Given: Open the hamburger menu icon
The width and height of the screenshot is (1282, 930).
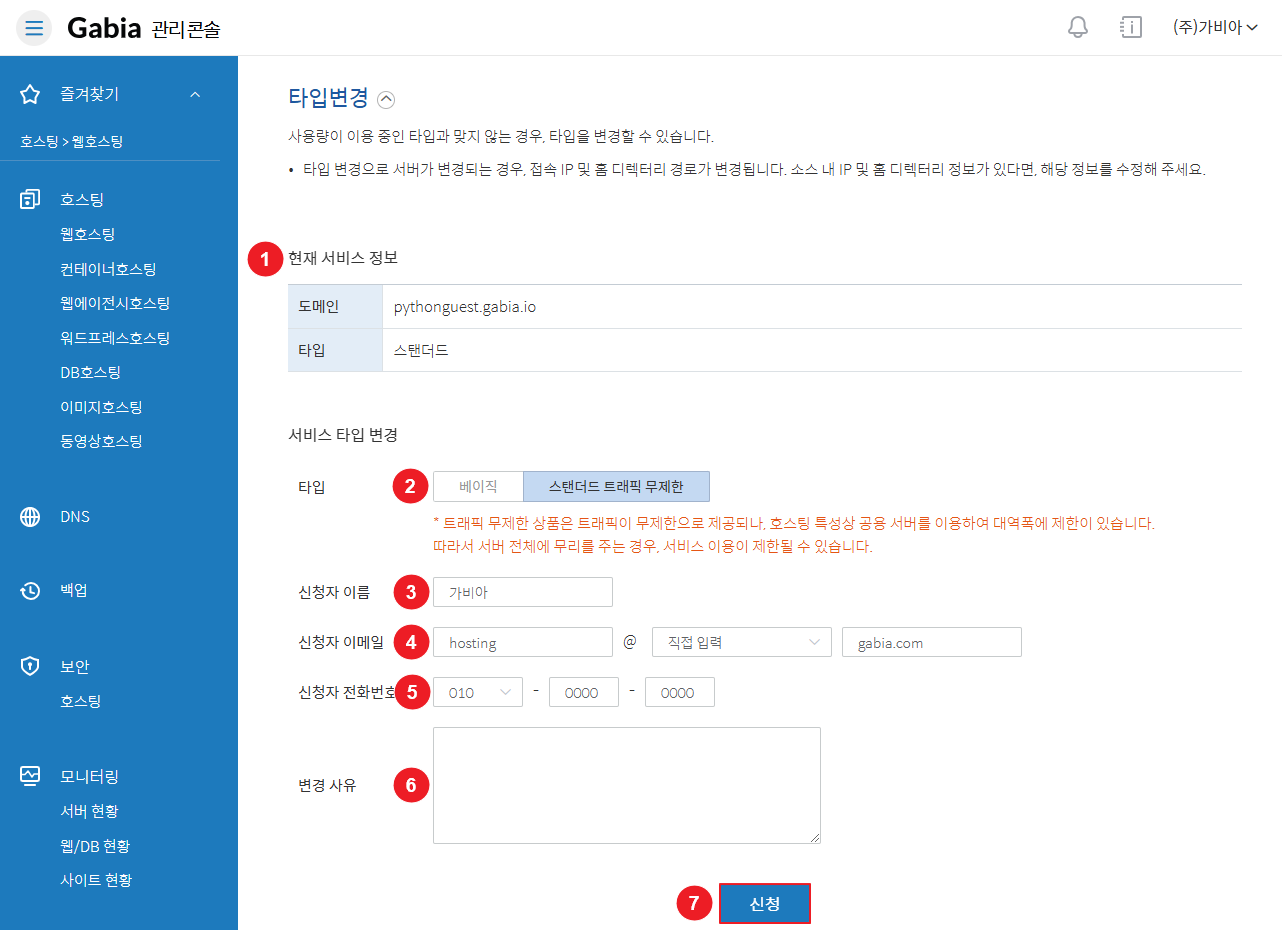Looking at the screenshot, I should point(34,28).
